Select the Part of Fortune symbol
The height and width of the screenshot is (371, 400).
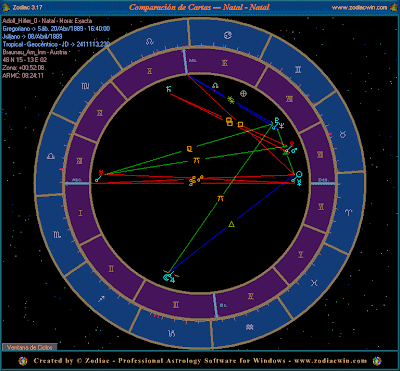[244, 94]
